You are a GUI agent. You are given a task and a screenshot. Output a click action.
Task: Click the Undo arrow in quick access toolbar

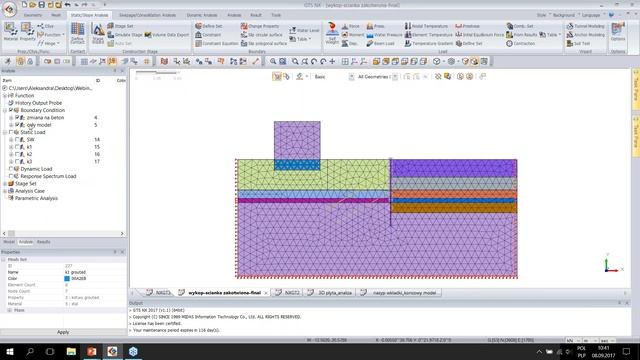67,5
